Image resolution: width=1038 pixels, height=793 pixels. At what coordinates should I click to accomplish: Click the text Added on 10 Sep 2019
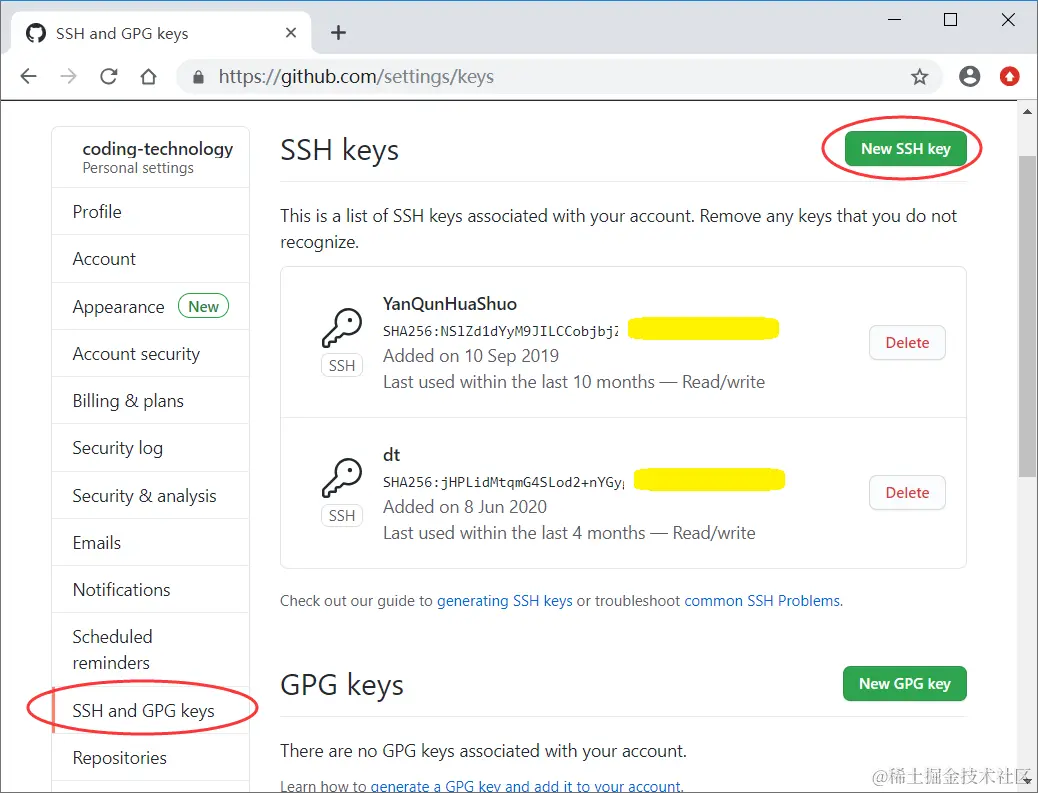tap(471, 356)
